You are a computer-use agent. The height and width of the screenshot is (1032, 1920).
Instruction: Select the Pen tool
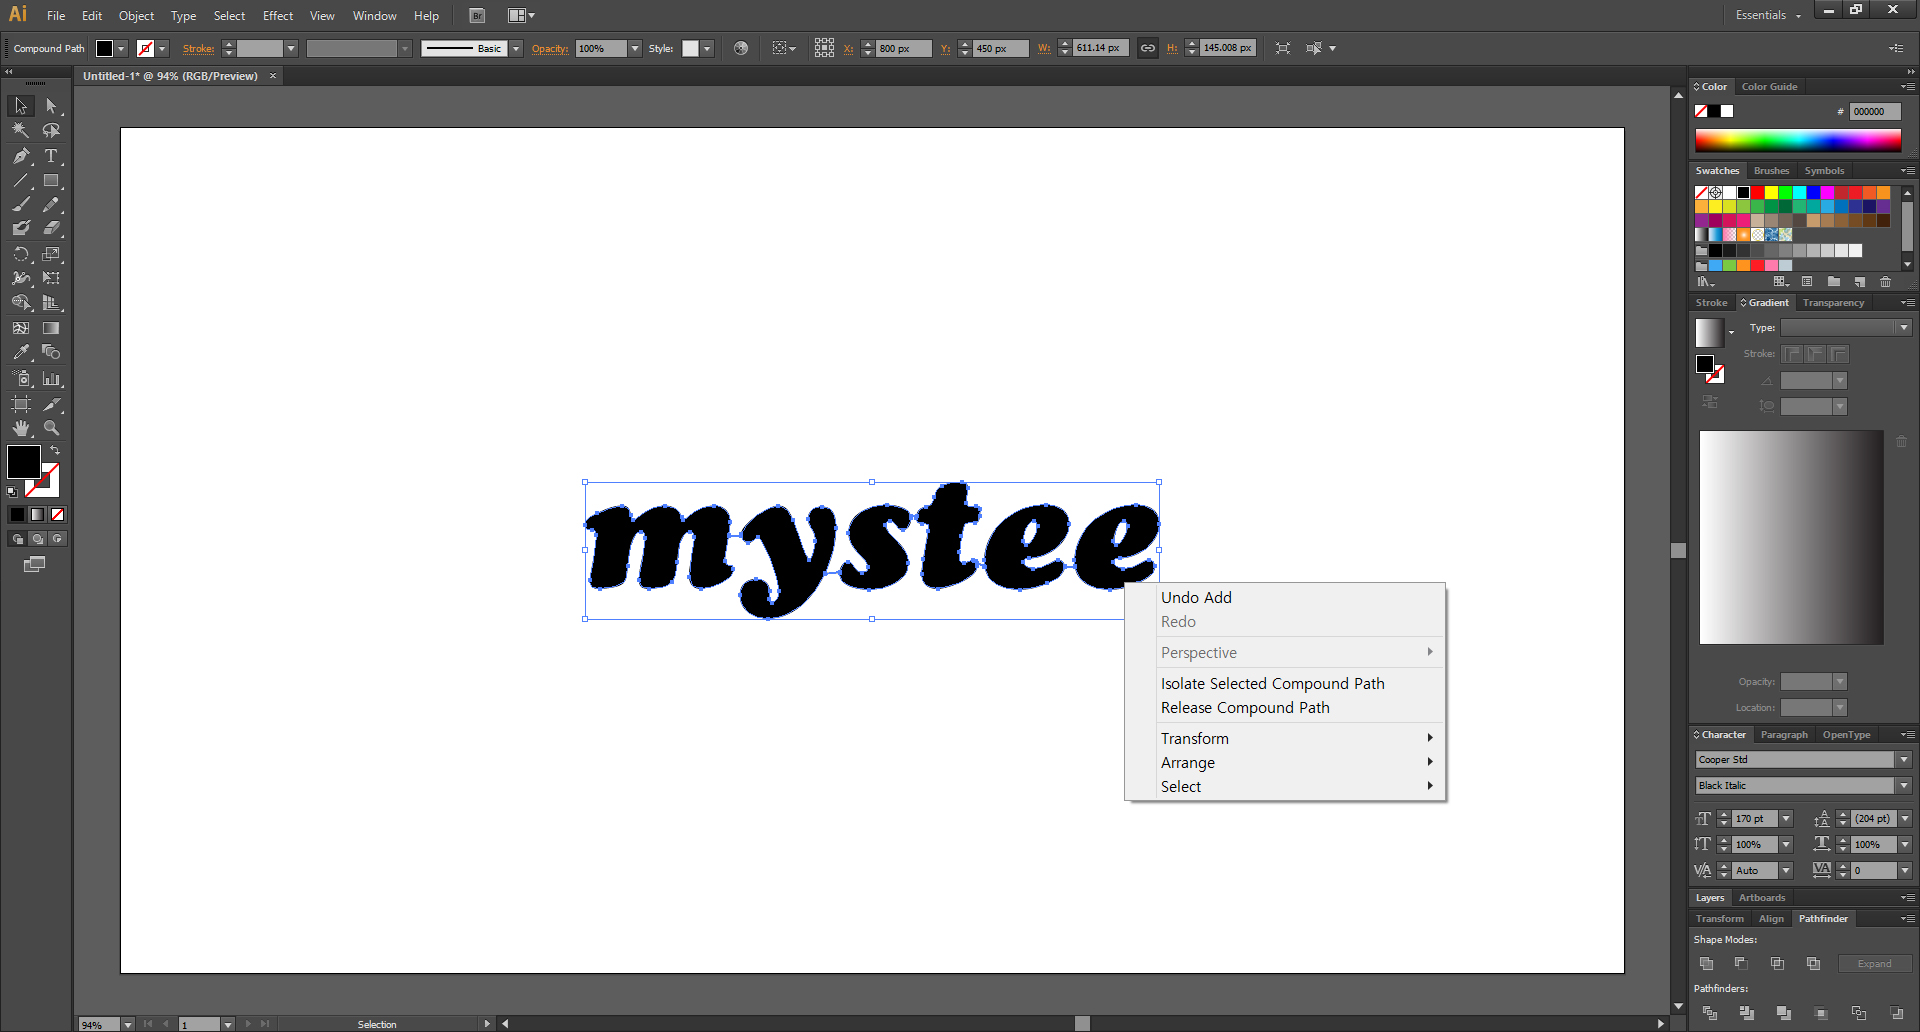click(x=21, y=156)
